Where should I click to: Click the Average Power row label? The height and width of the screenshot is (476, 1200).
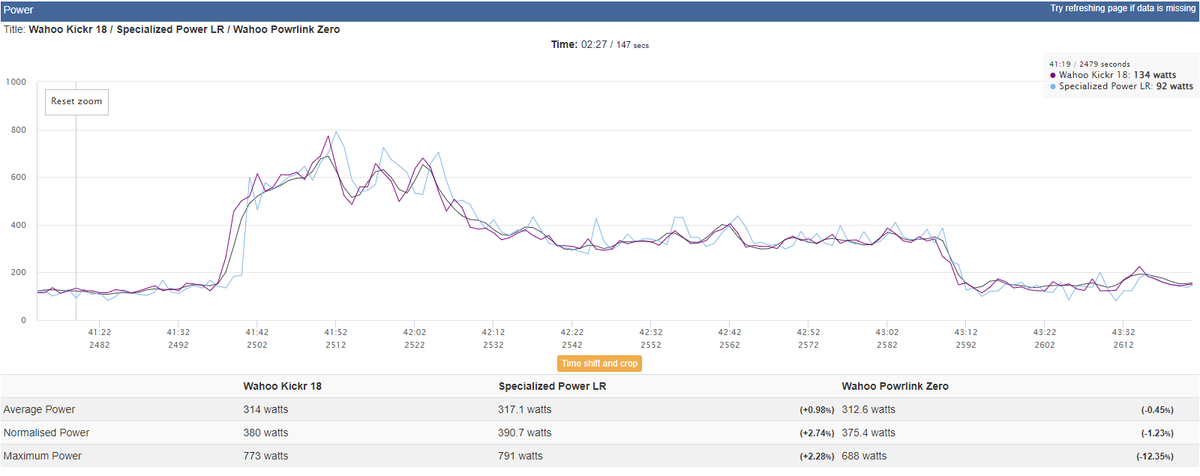point(40,409)
